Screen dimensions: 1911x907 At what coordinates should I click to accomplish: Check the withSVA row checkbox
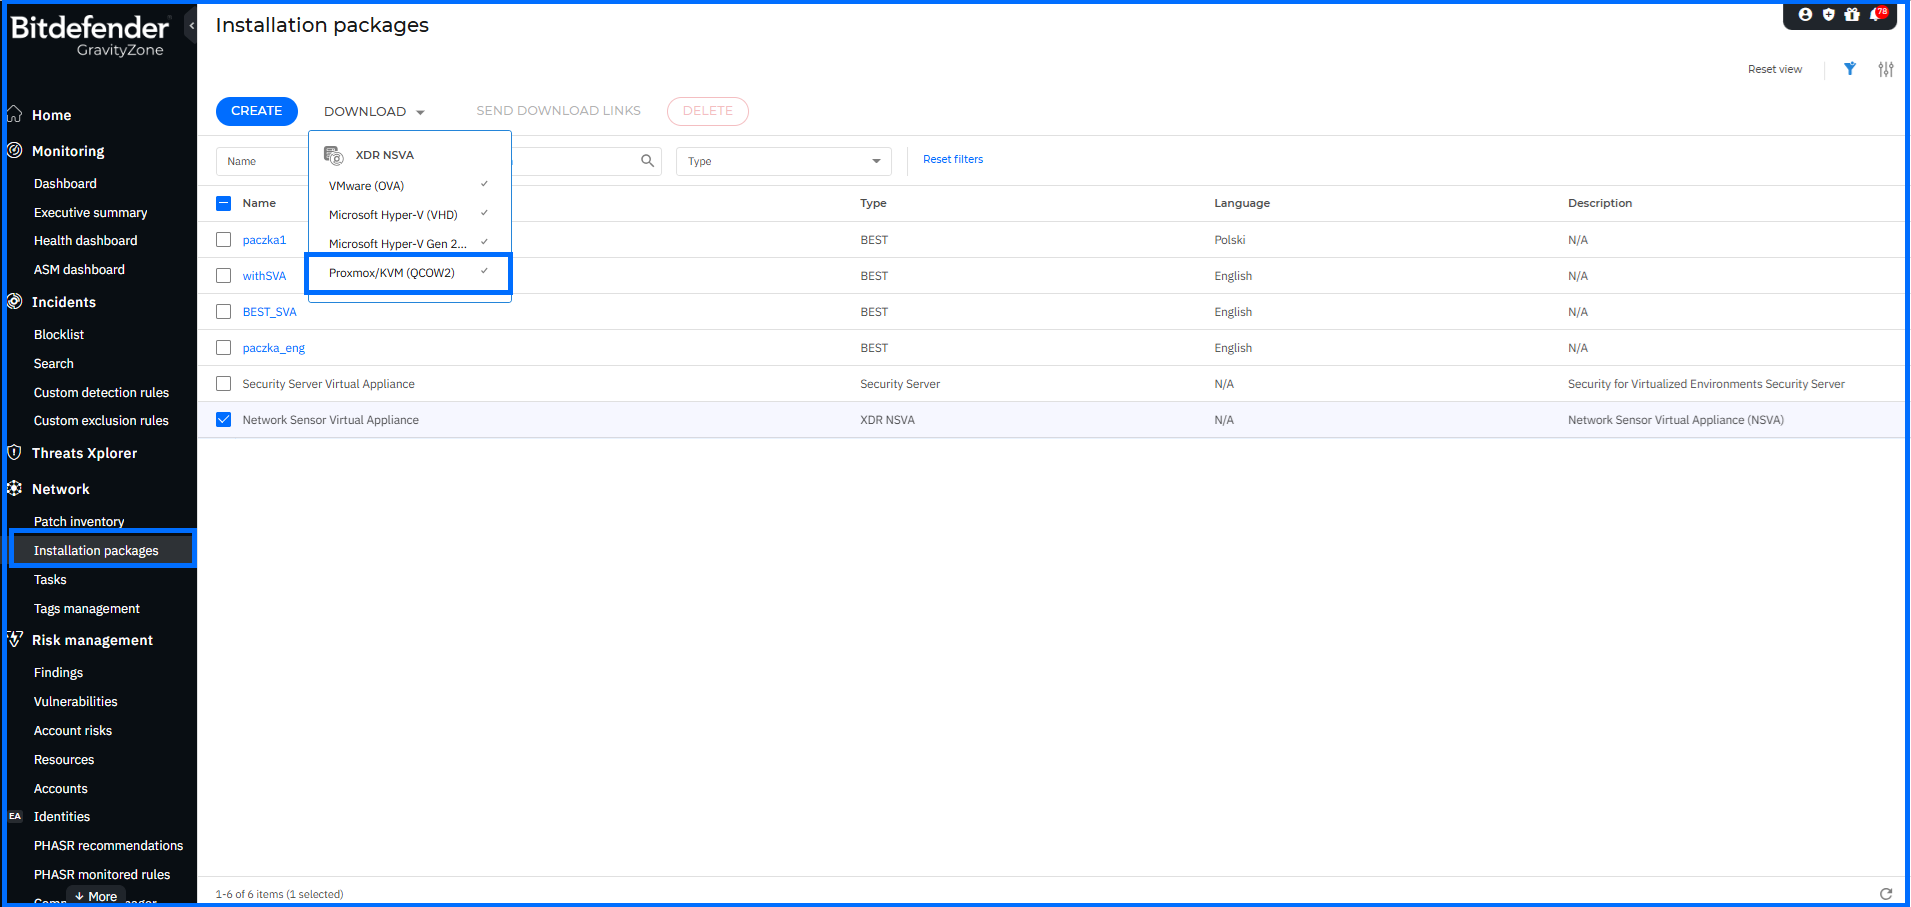tap(224, 276)
